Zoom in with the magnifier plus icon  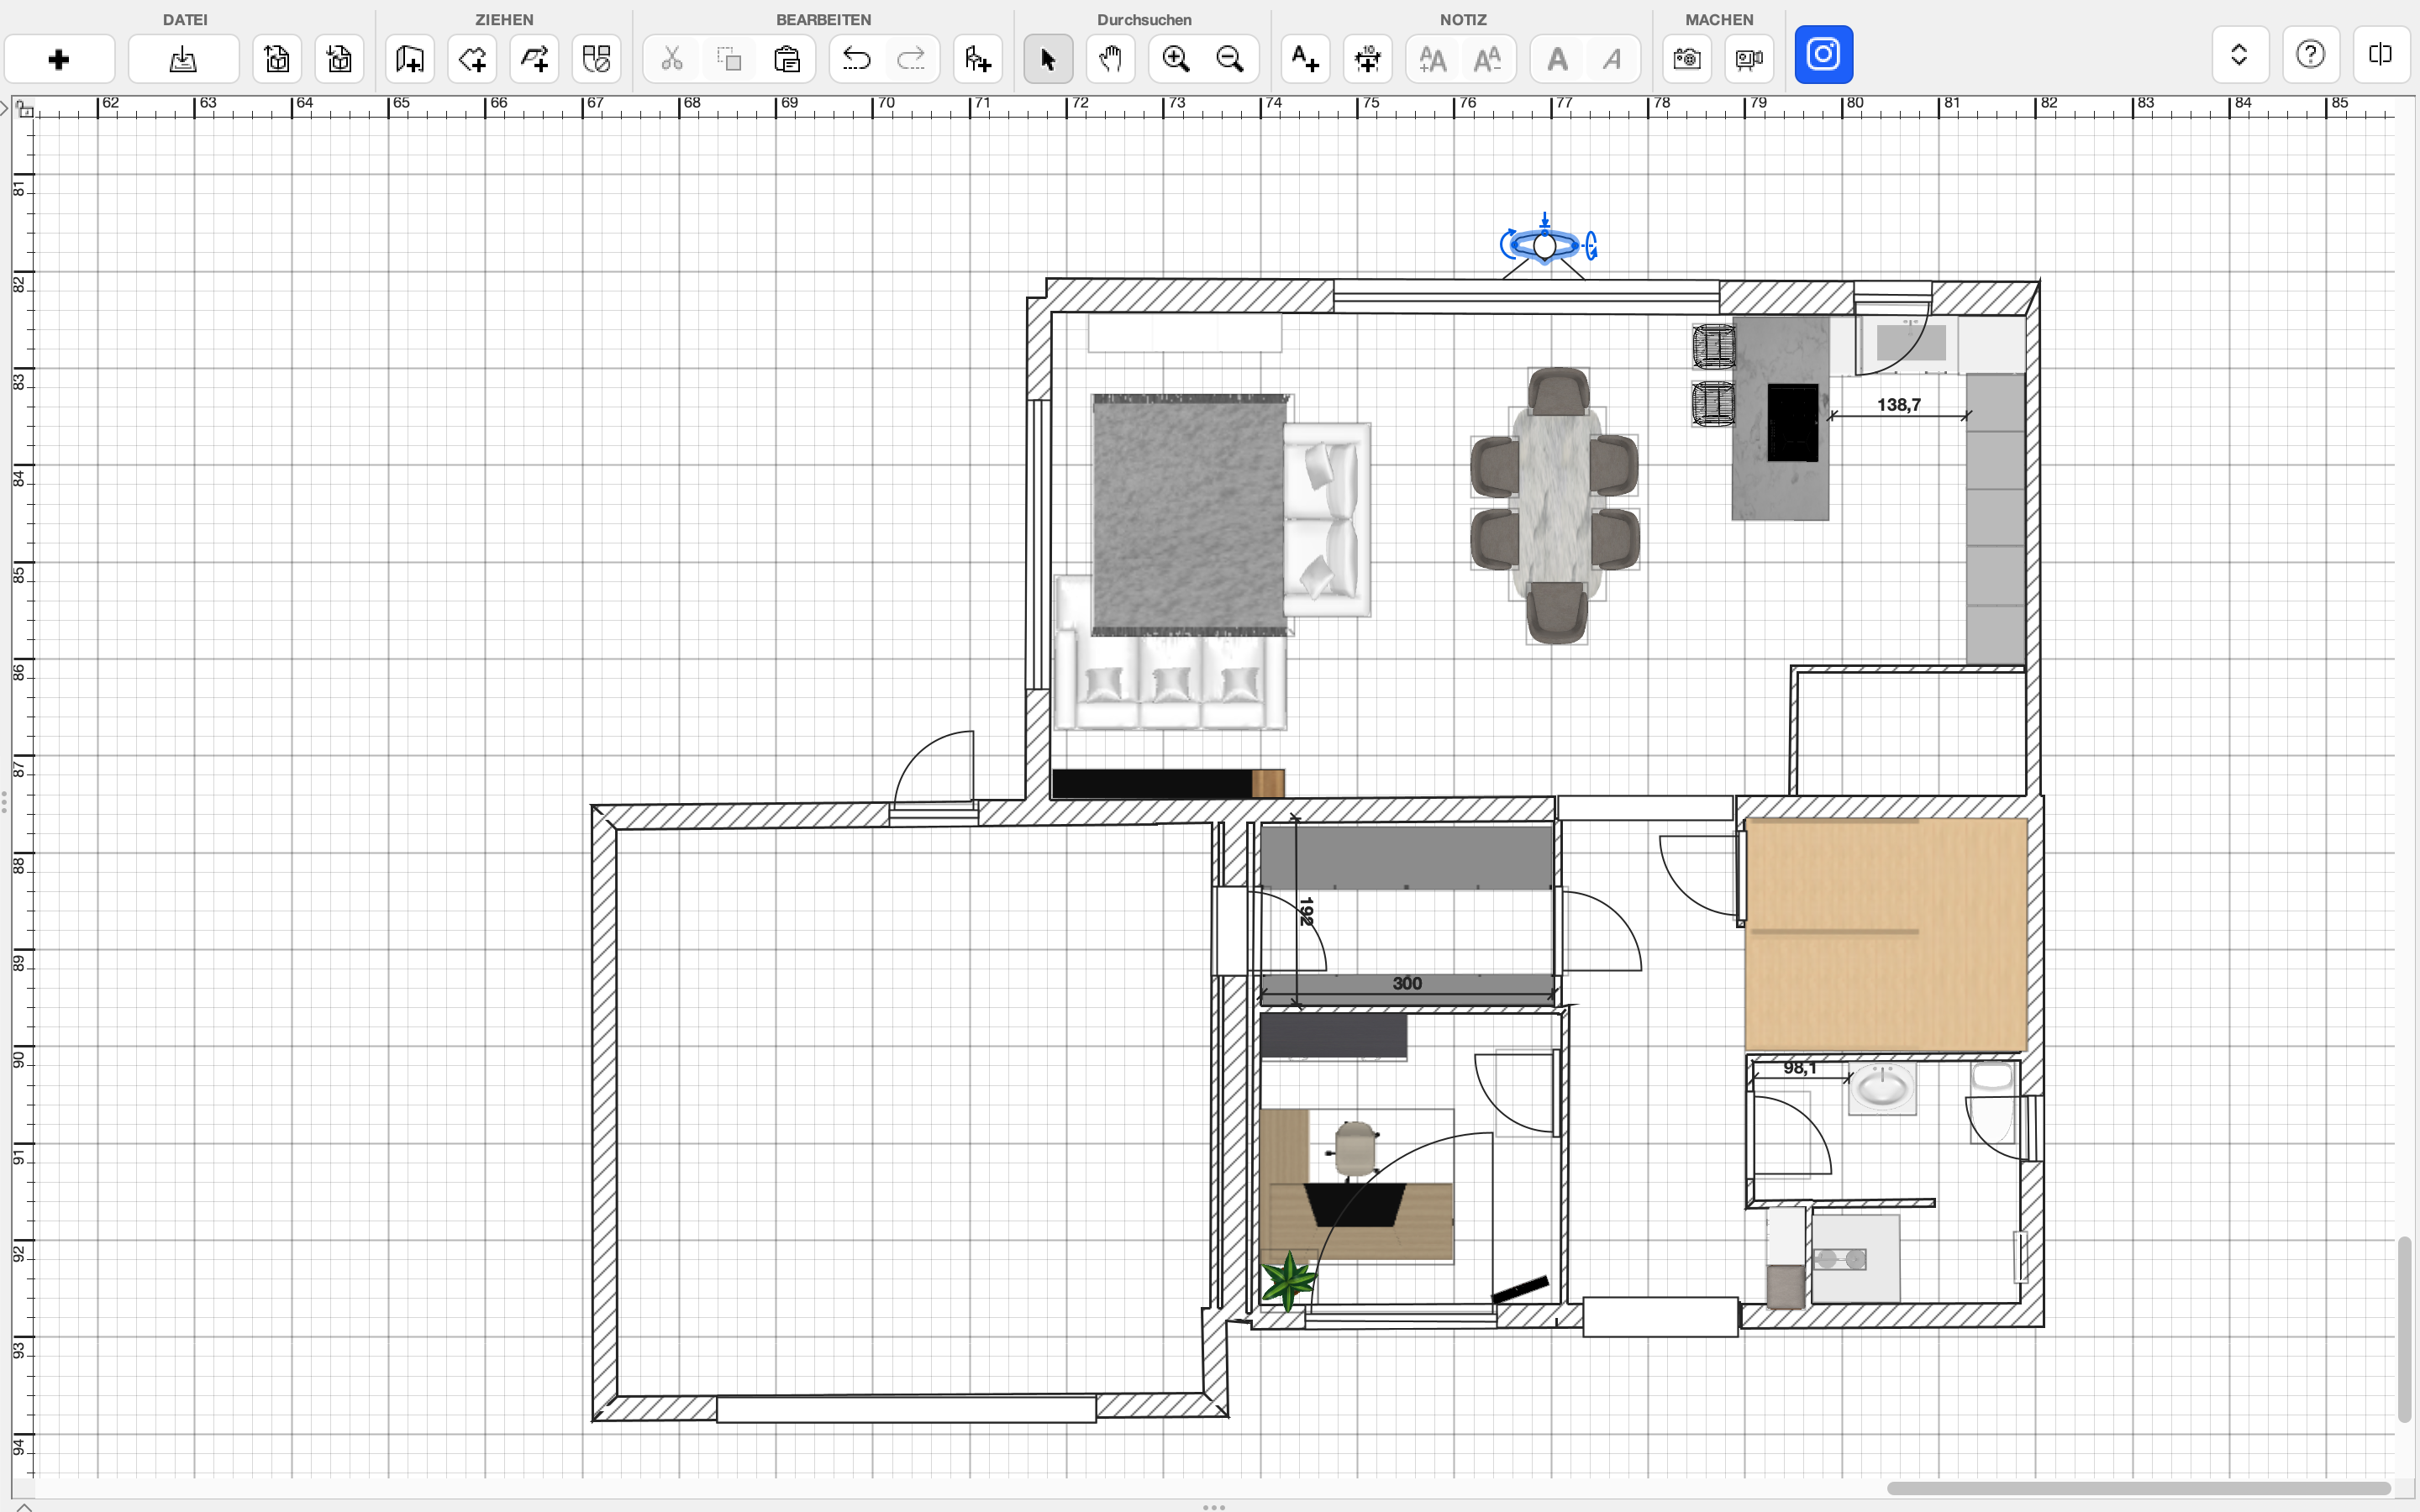pos(1176,60)
